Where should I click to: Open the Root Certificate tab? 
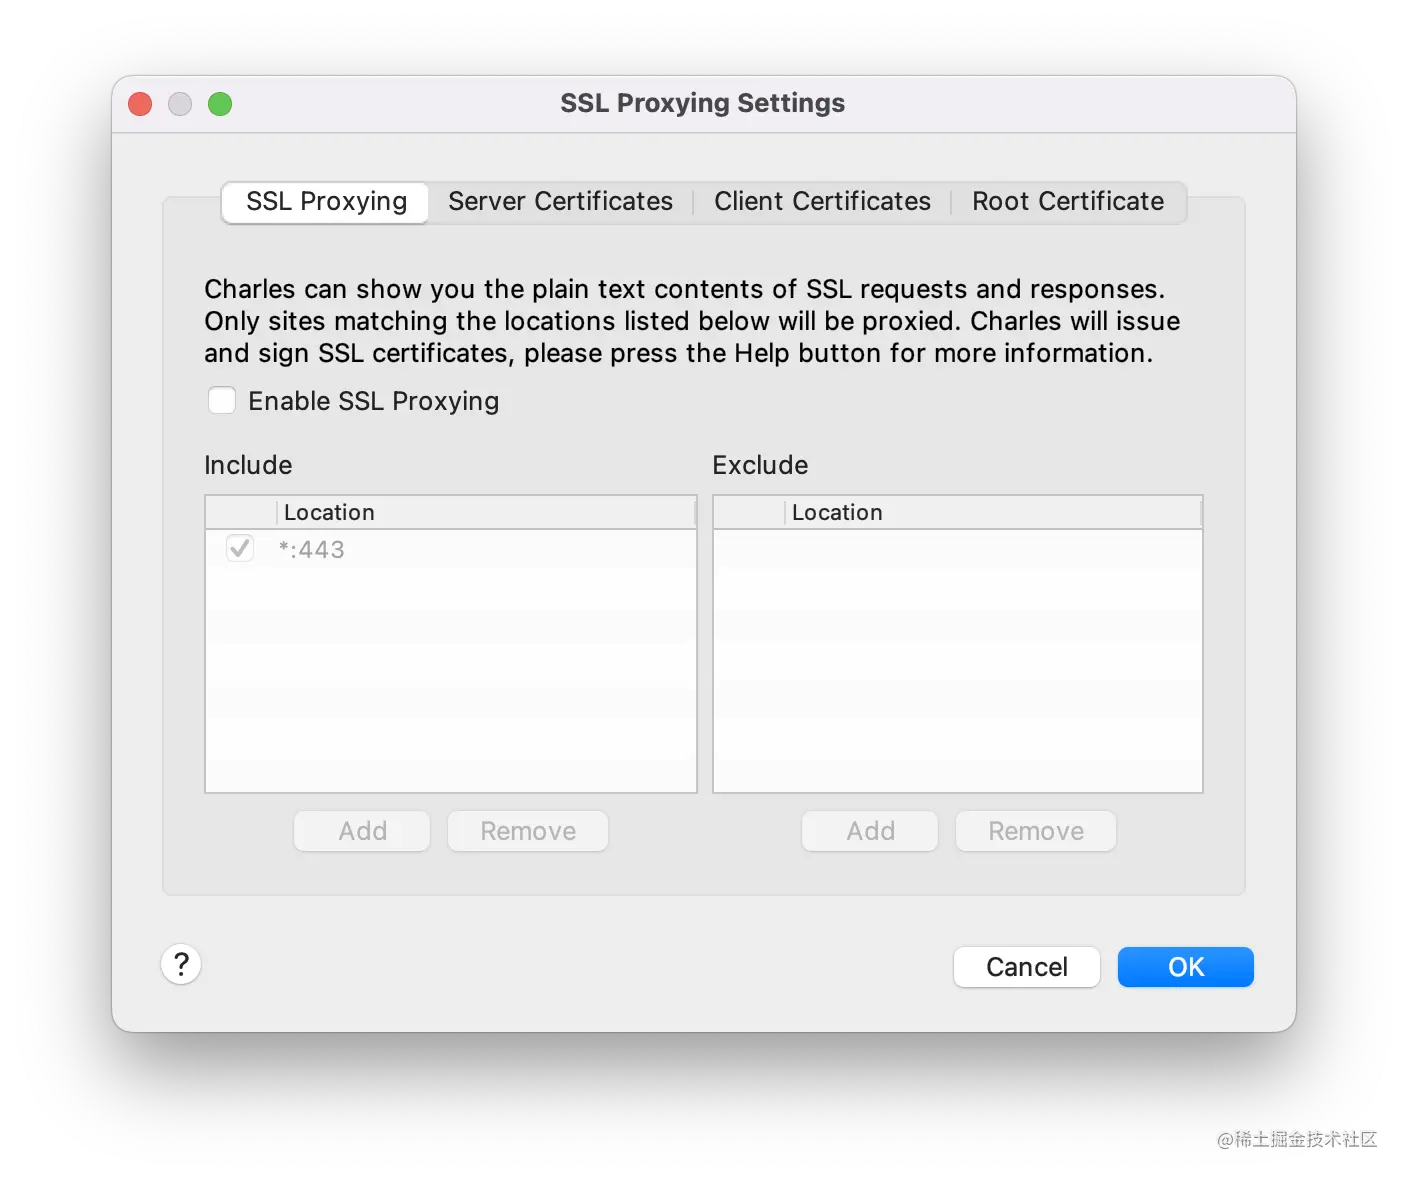pyautogui.click(x=1068, y=202)
